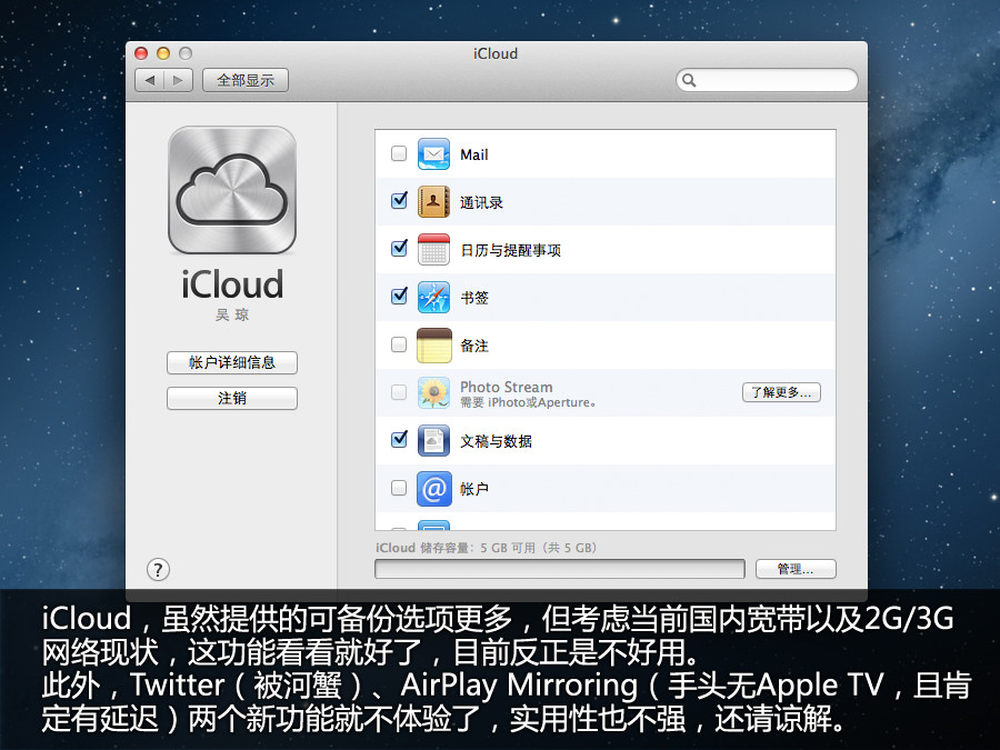Uncheck the 日历与提醒事项 checkbox
Screen dimensions: 1000x750
tap(399, 248)
